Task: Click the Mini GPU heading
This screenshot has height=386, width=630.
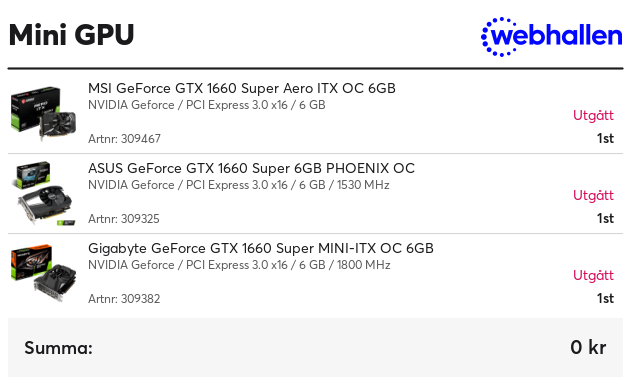Action: click(x=72, y=35)
